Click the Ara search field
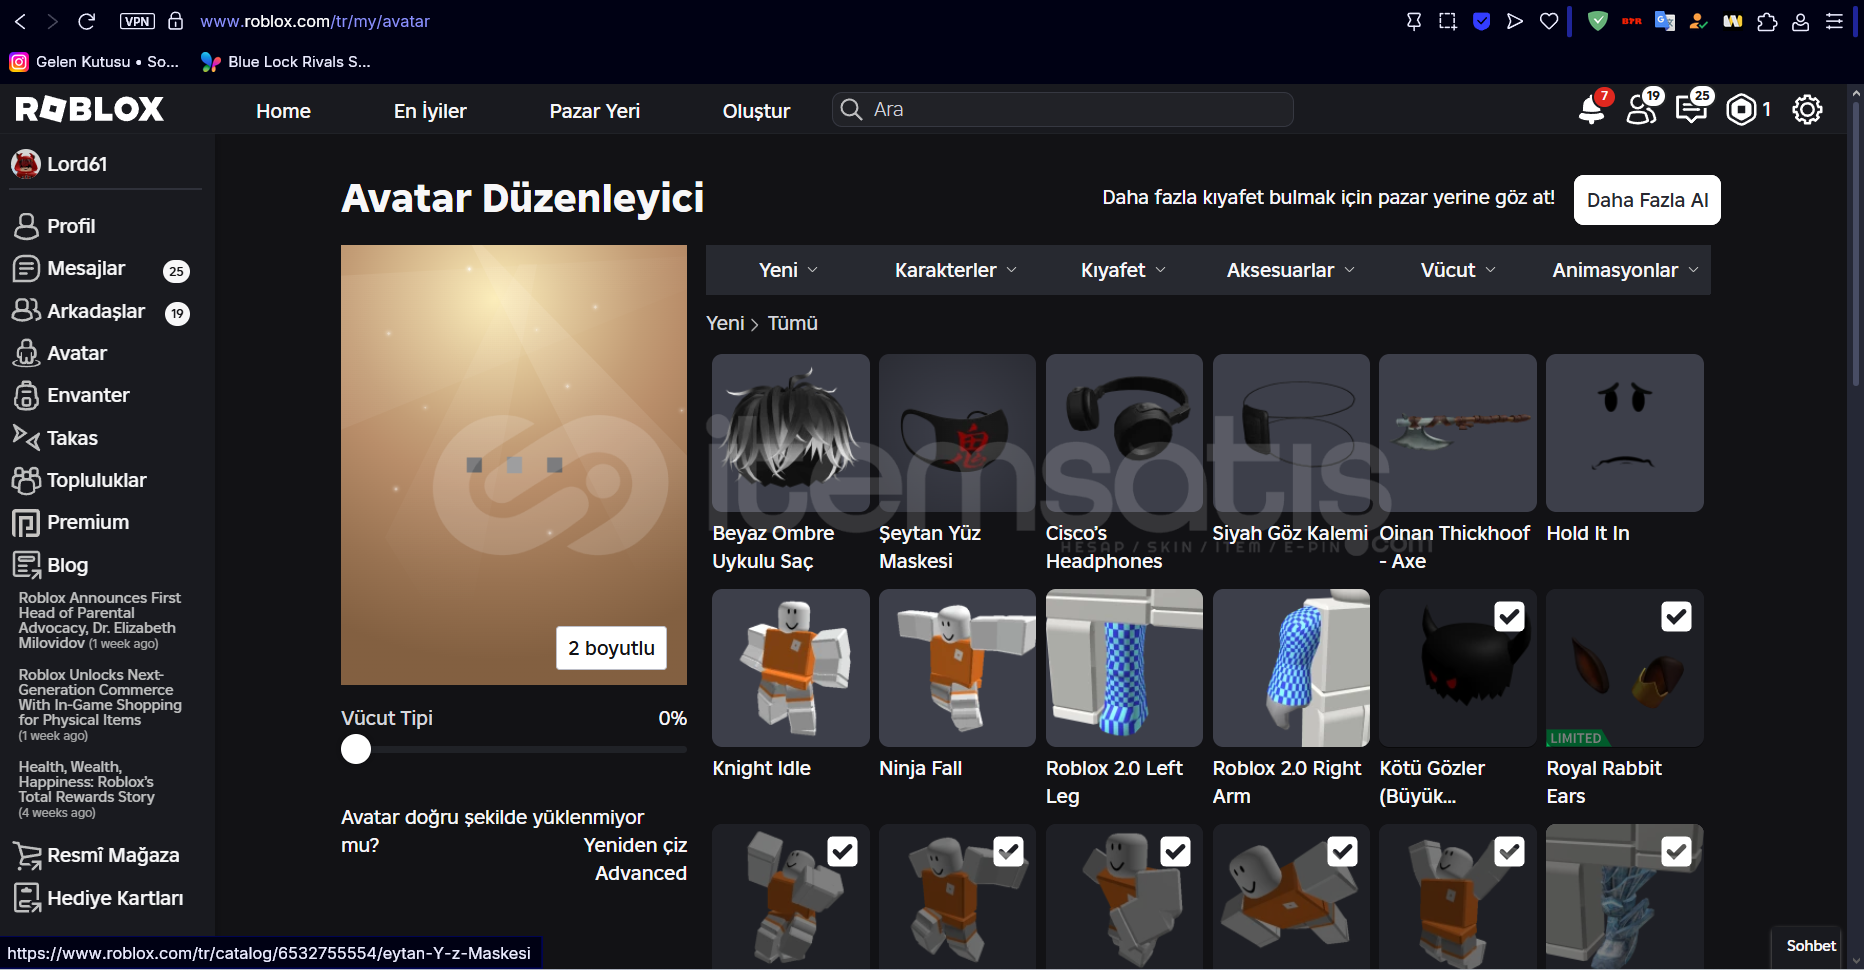This screenshot has width=1864, height=970. click(x=1063, y=109)
